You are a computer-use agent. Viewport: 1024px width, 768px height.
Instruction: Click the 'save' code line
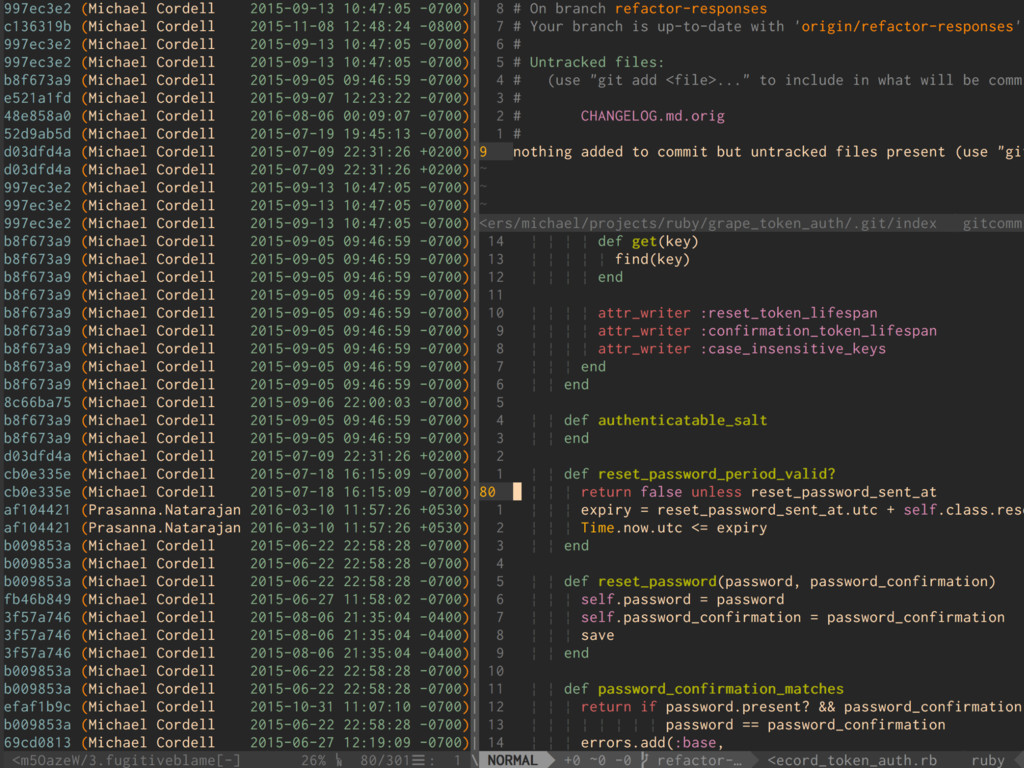598,635
